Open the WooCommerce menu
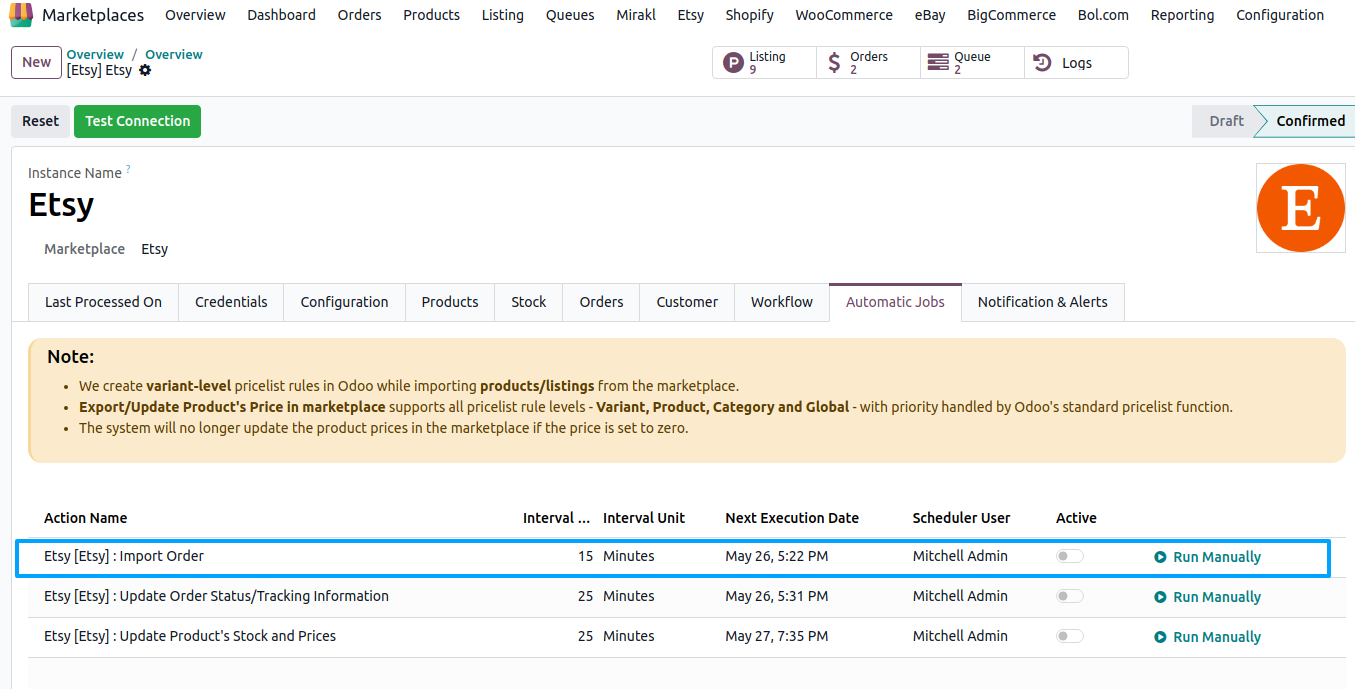Screen dimensions: 1355x689 [844, 15]
